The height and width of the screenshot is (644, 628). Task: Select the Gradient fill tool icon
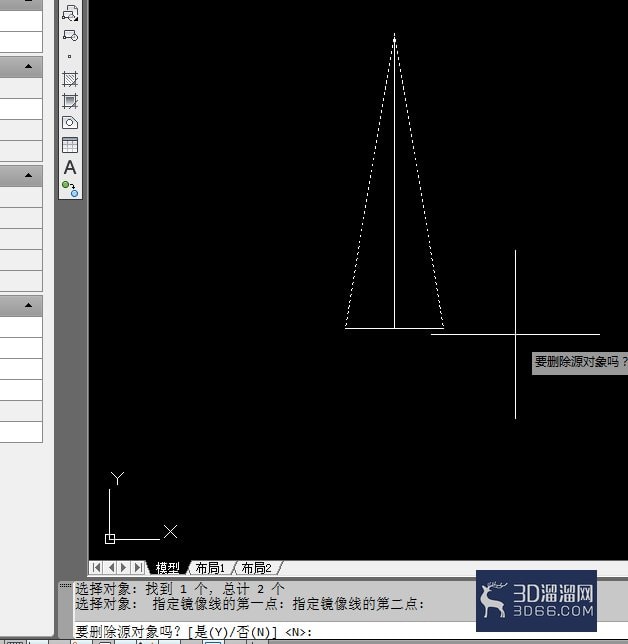(70, 101)
